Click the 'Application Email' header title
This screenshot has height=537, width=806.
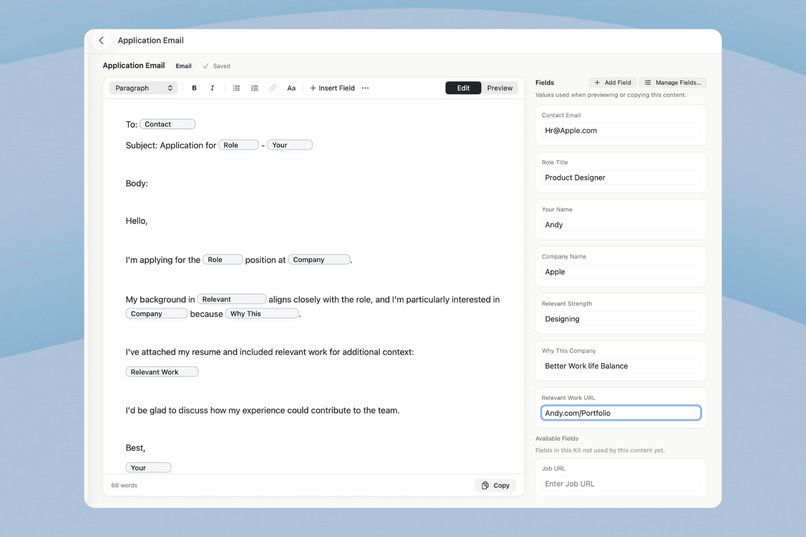pos(151,41)
